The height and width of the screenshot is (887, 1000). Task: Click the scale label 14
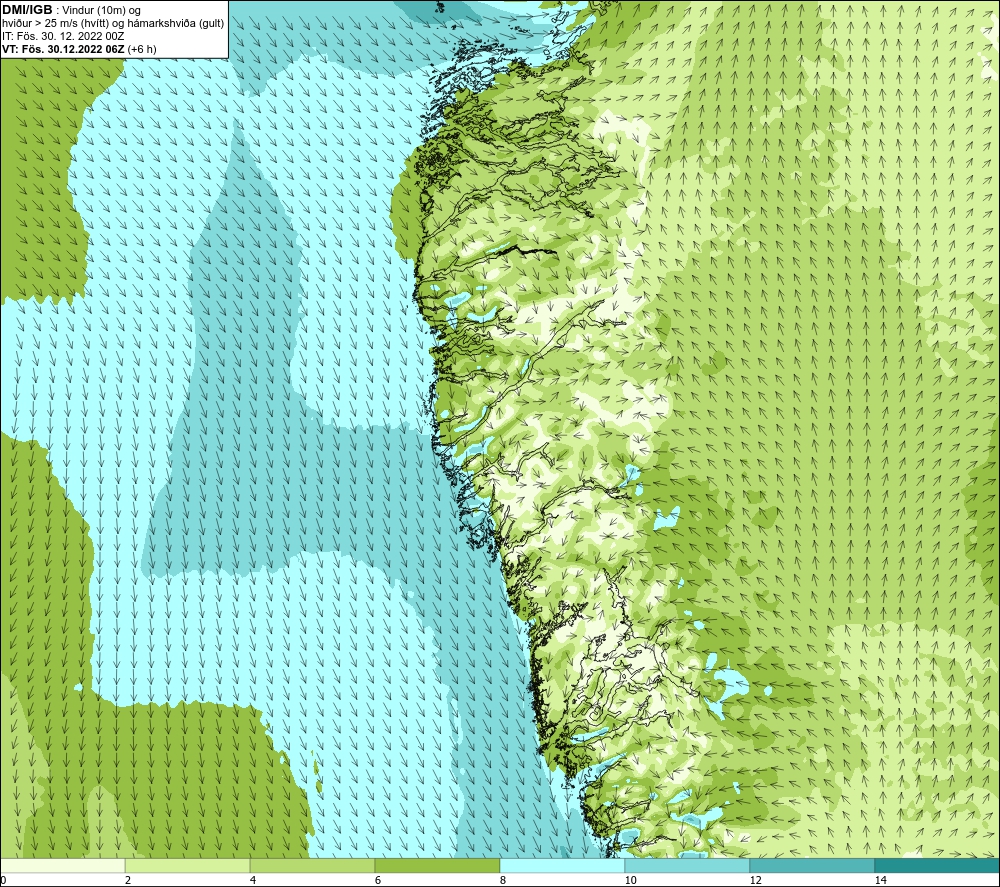click(x=880, y=880)
